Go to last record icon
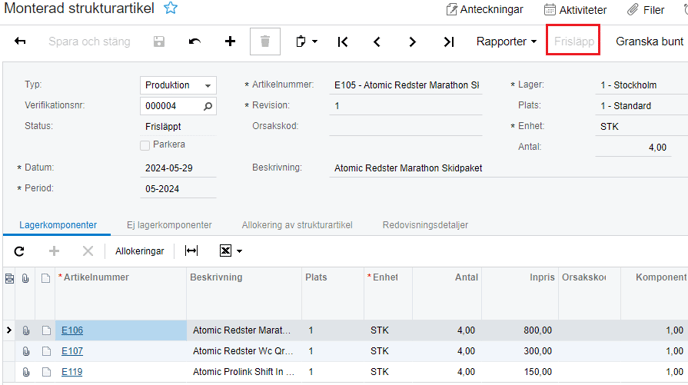This screenshot has width=688, height=385. 448,42
